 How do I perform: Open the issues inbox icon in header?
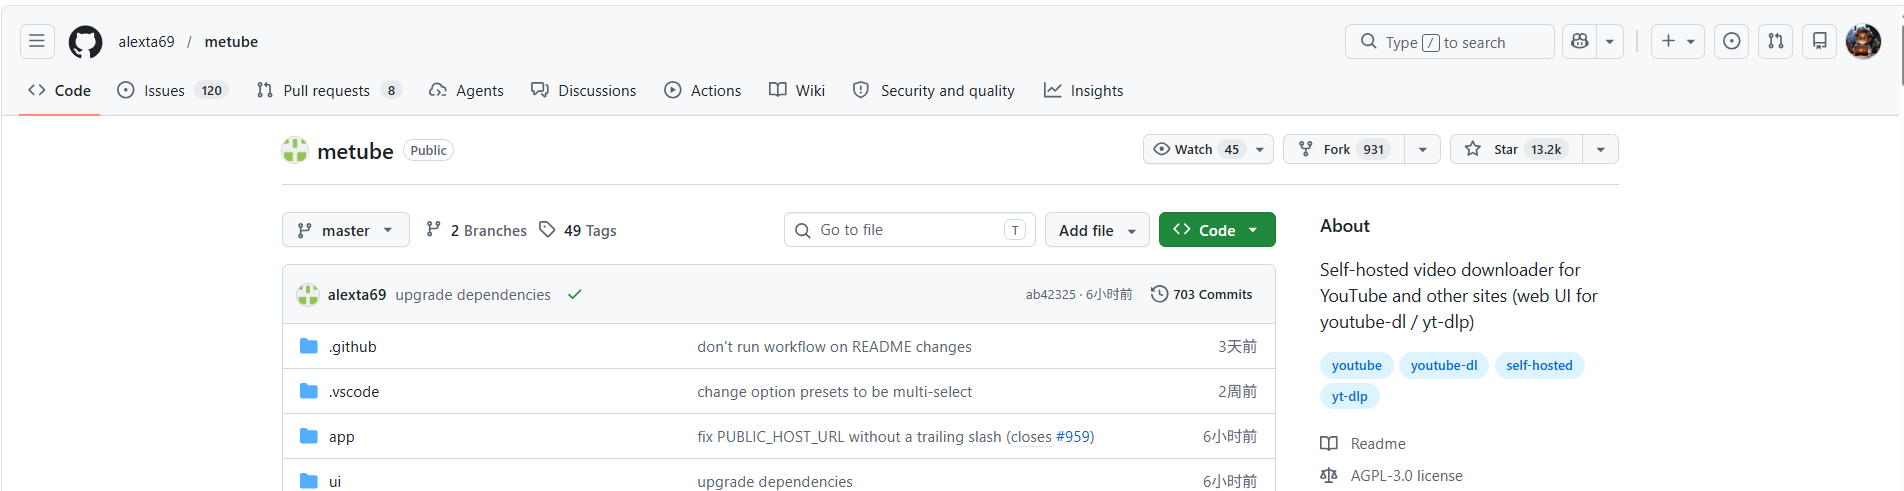tap(1731, 41)
